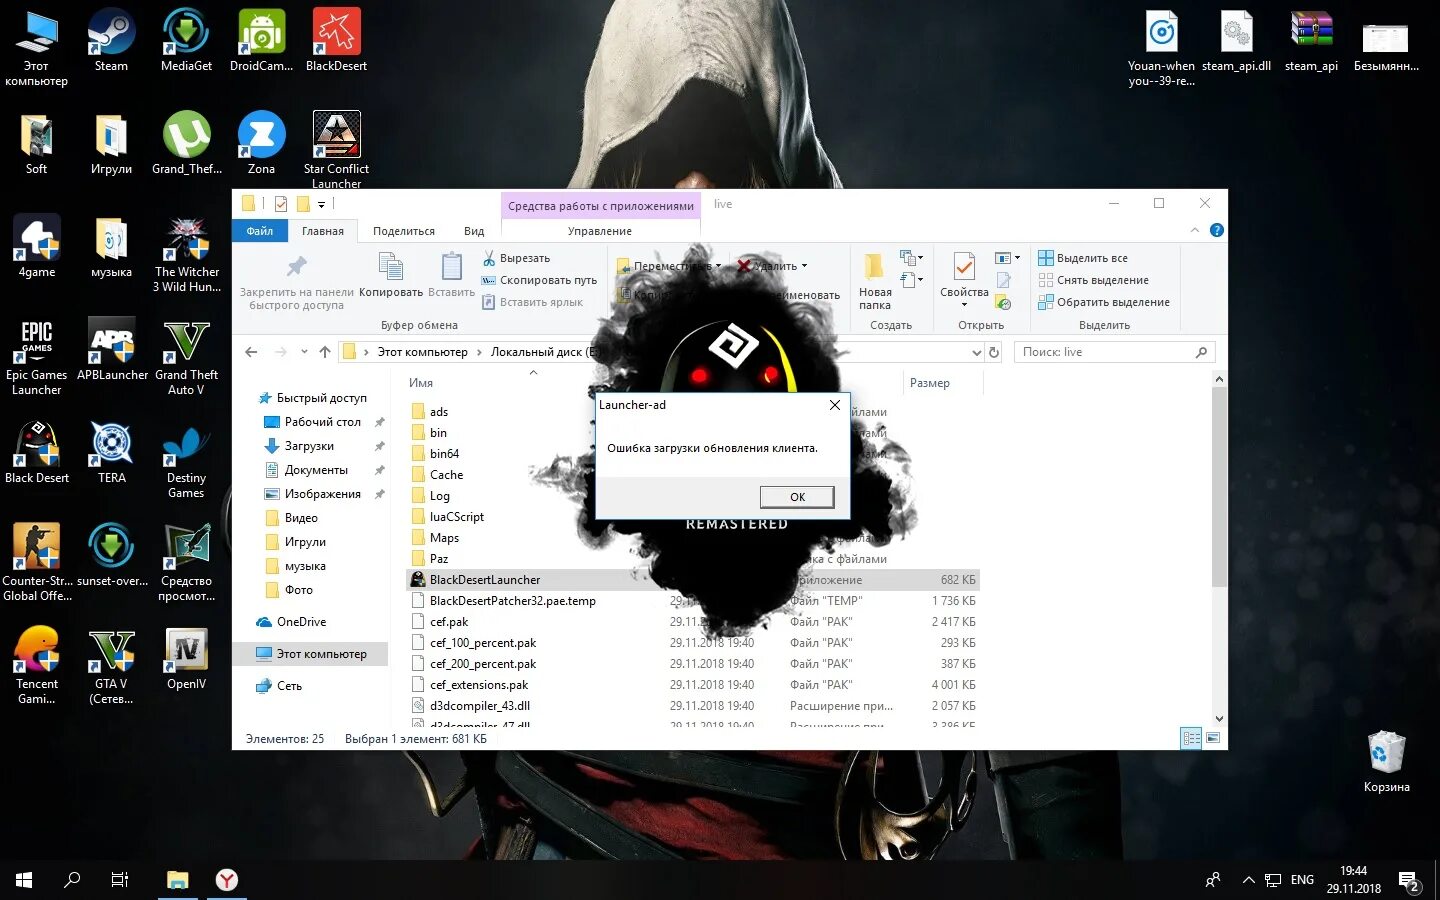Viewport: 1440px width, 900px height.
Task: Select the TERA desktop icon
Action: tap(111, 452)
